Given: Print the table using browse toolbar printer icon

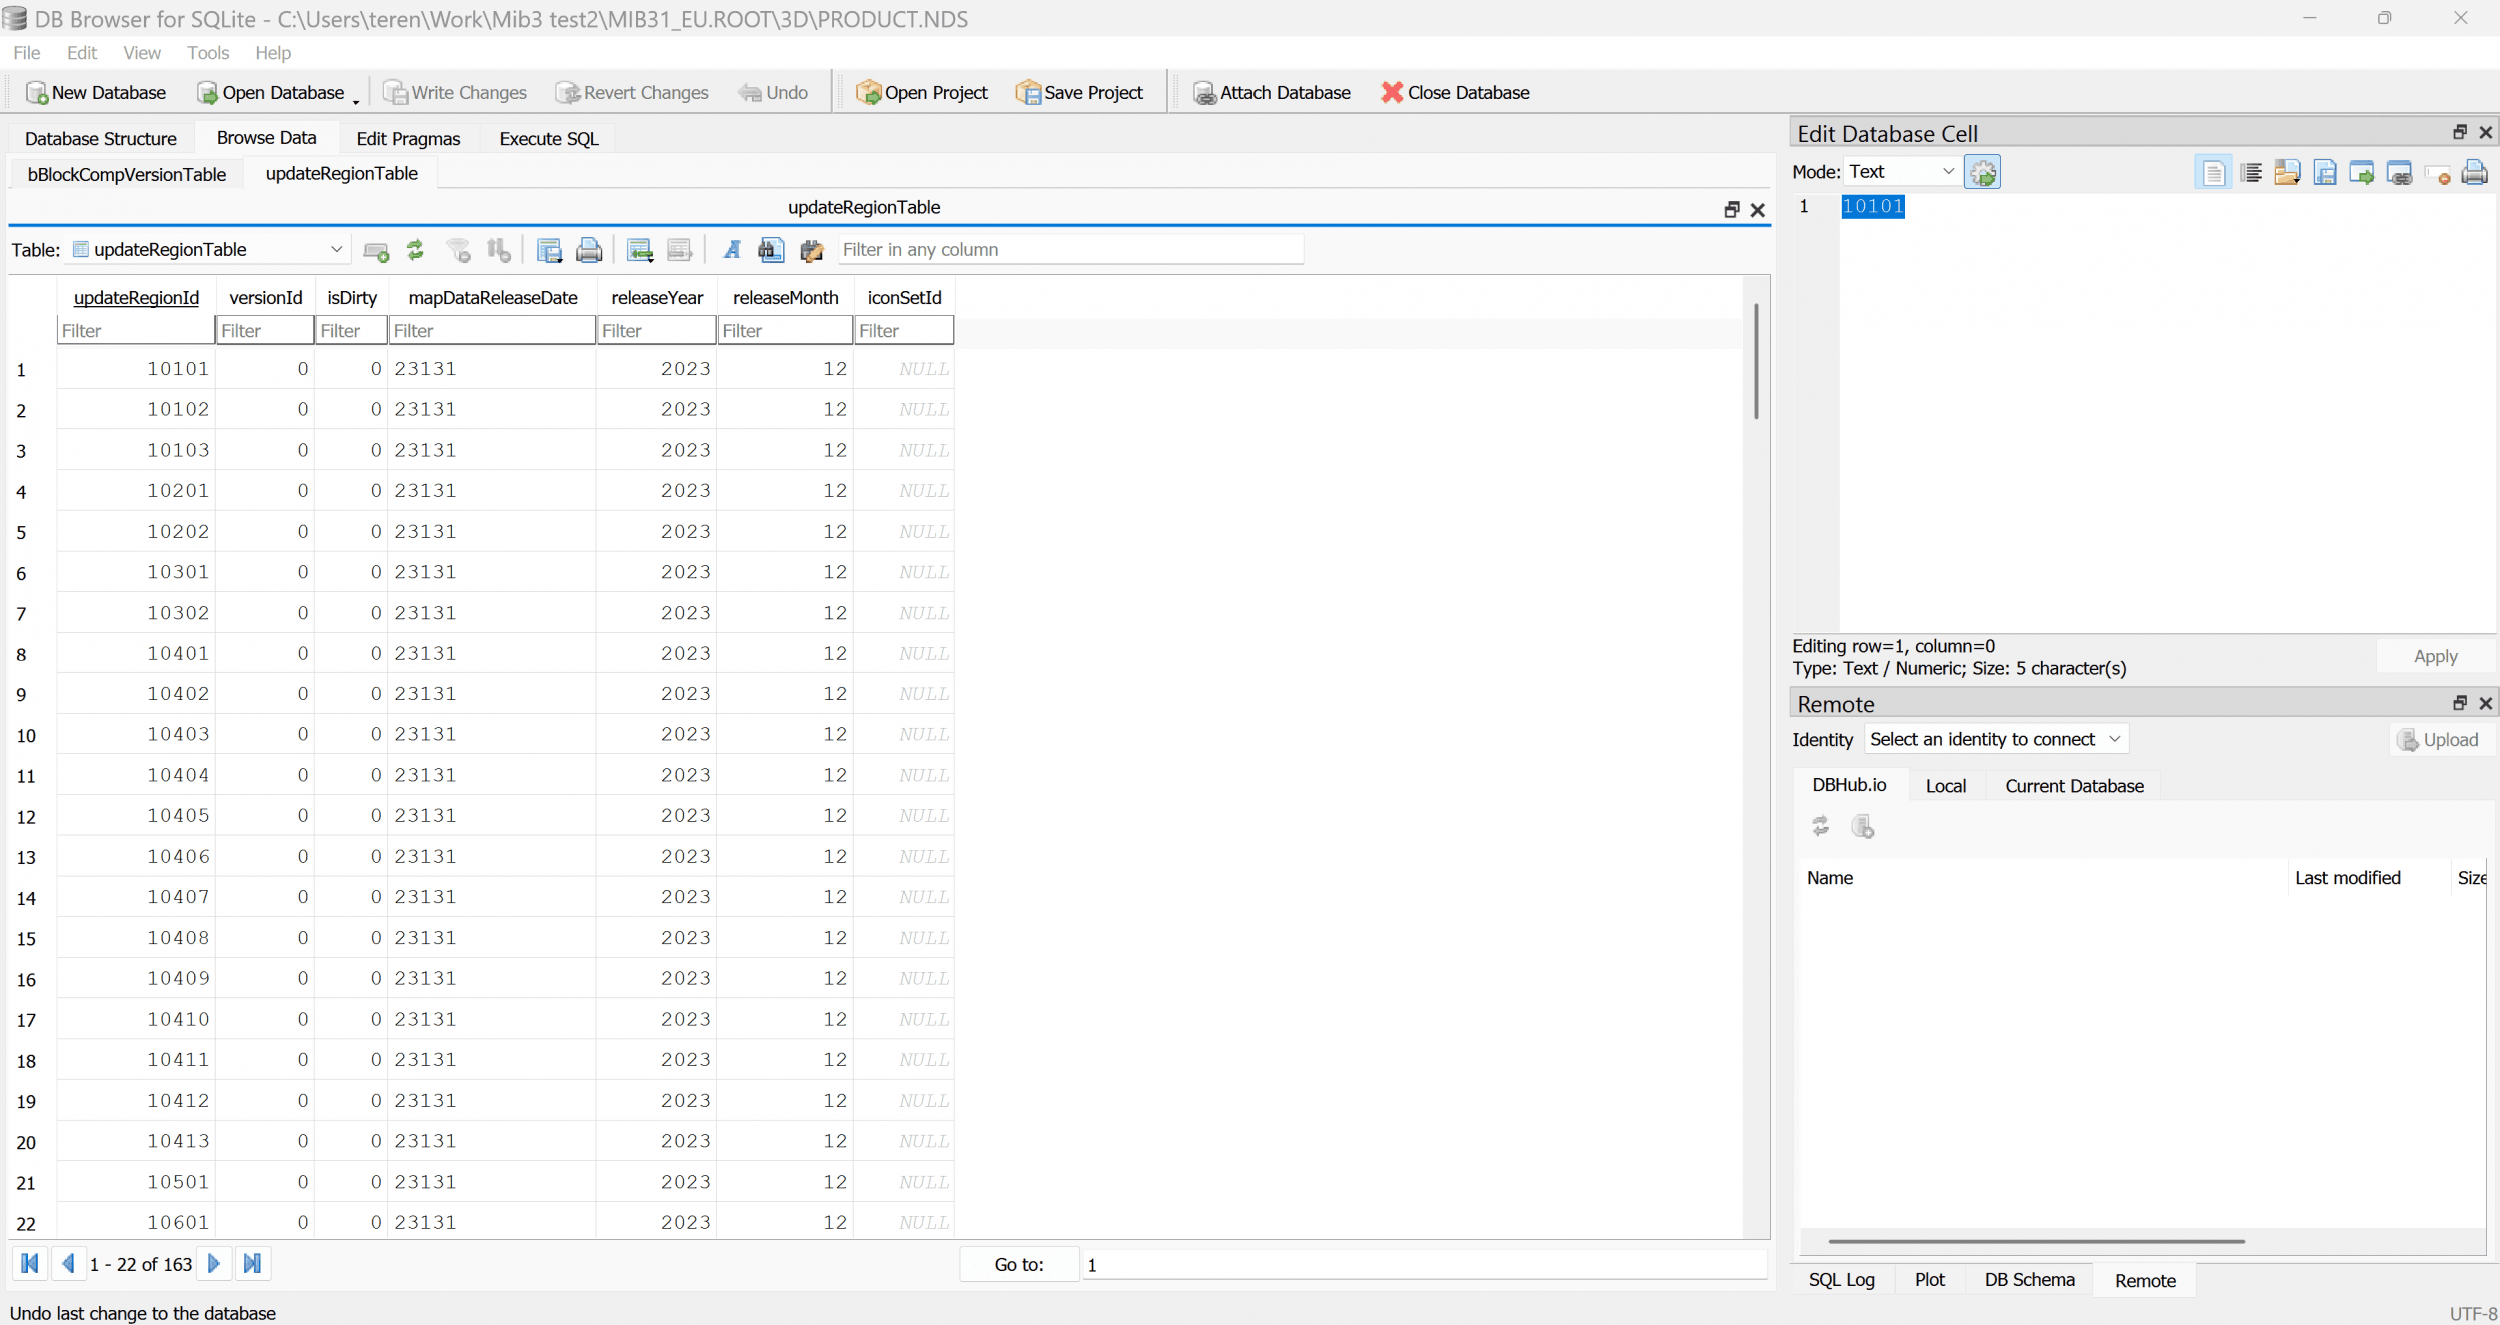Looking at the screenshot, I should (x=589, y=250).
